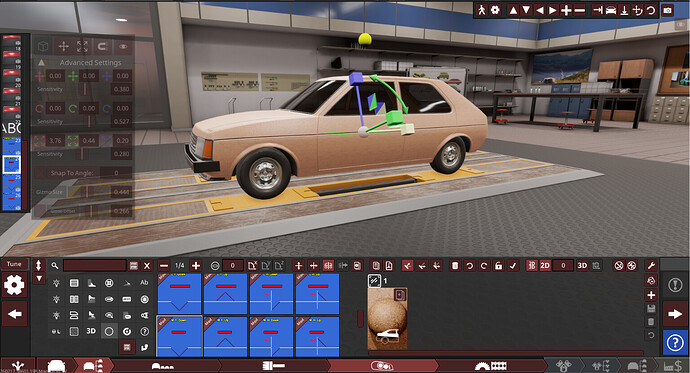This screenshot has width=690, height=373.
Task: Take a screenshot with the camera icon
Action: 668,10
